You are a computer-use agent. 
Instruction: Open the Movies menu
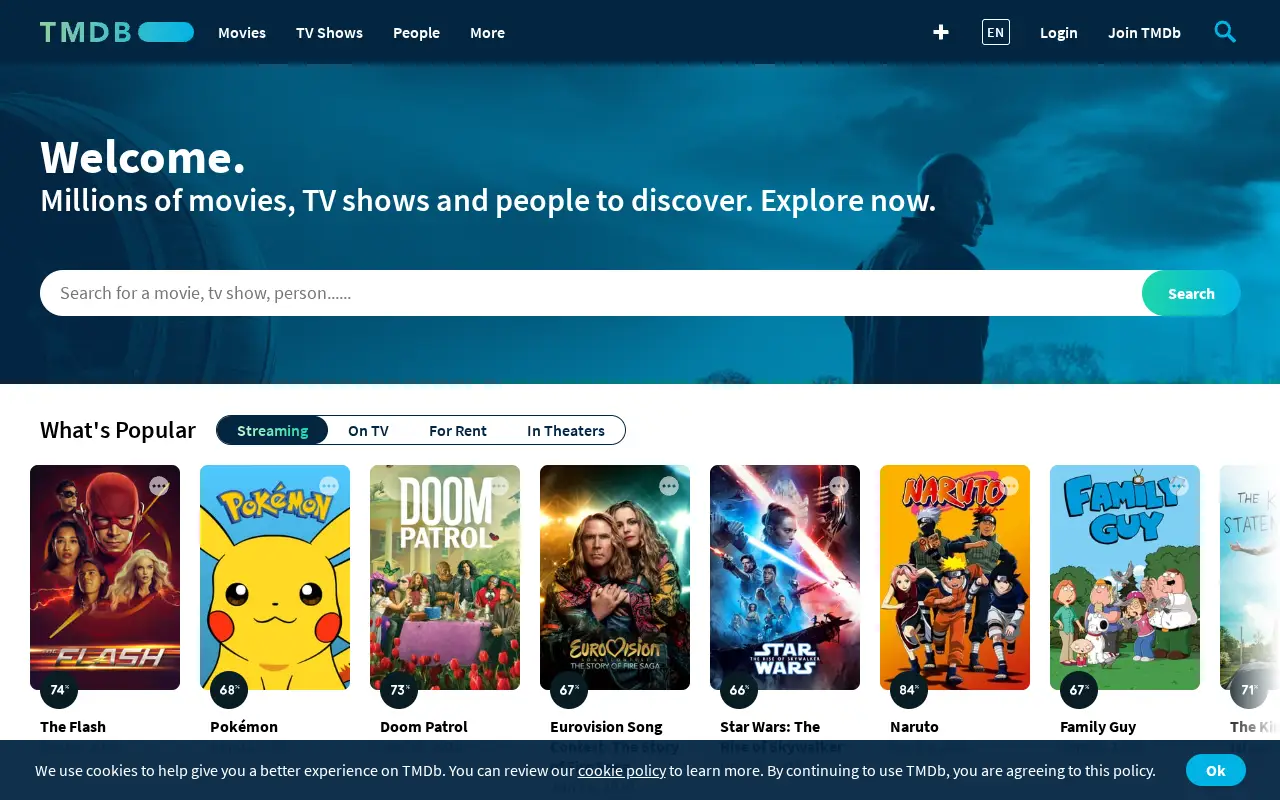click(242, 32)
